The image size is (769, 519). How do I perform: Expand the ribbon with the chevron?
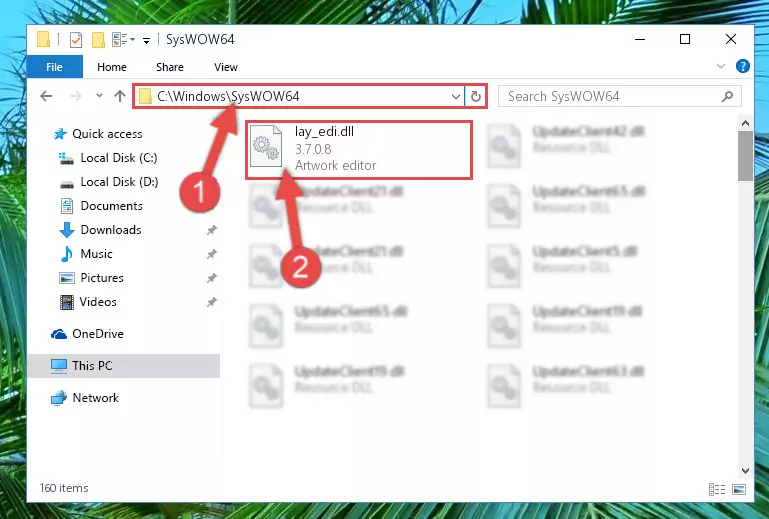[720, 66]
